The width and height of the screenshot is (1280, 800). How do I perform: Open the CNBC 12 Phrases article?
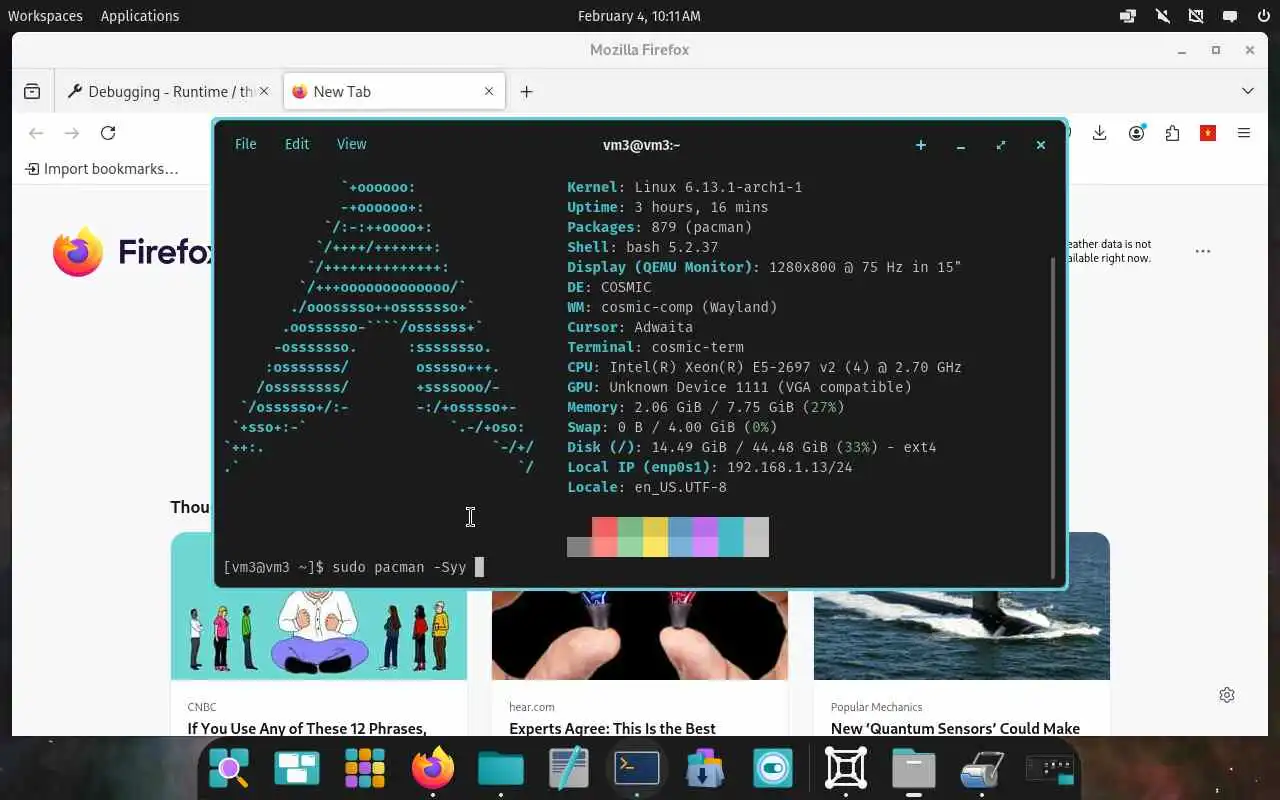tap(307, 728)
